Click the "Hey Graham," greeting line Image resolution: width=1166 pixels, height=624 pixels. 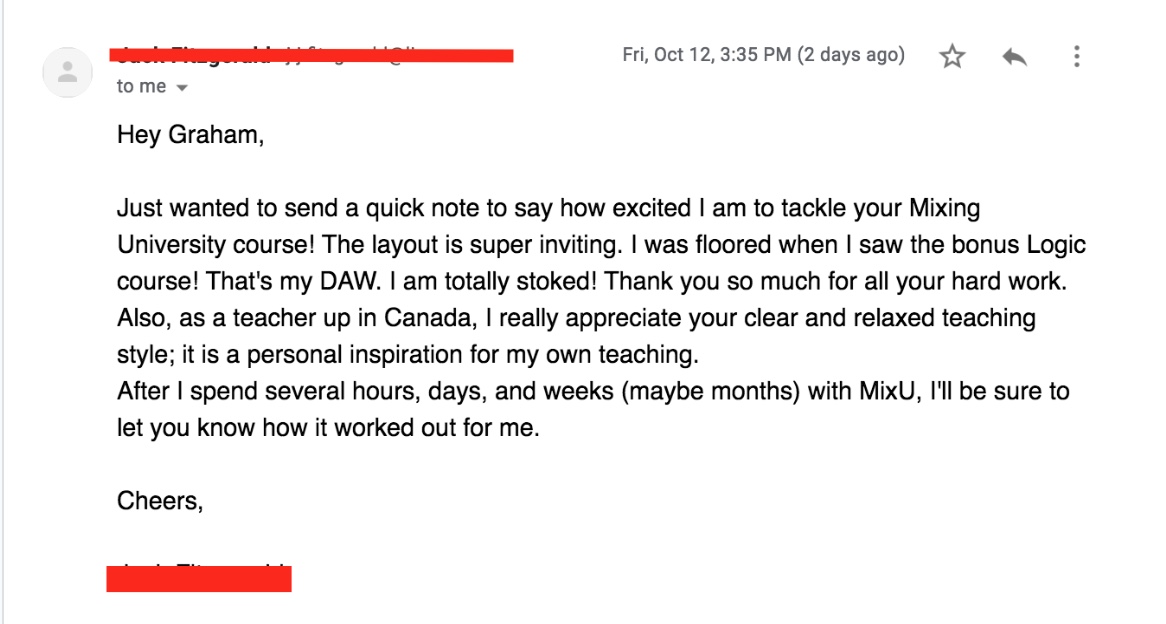tap(190, 135)
